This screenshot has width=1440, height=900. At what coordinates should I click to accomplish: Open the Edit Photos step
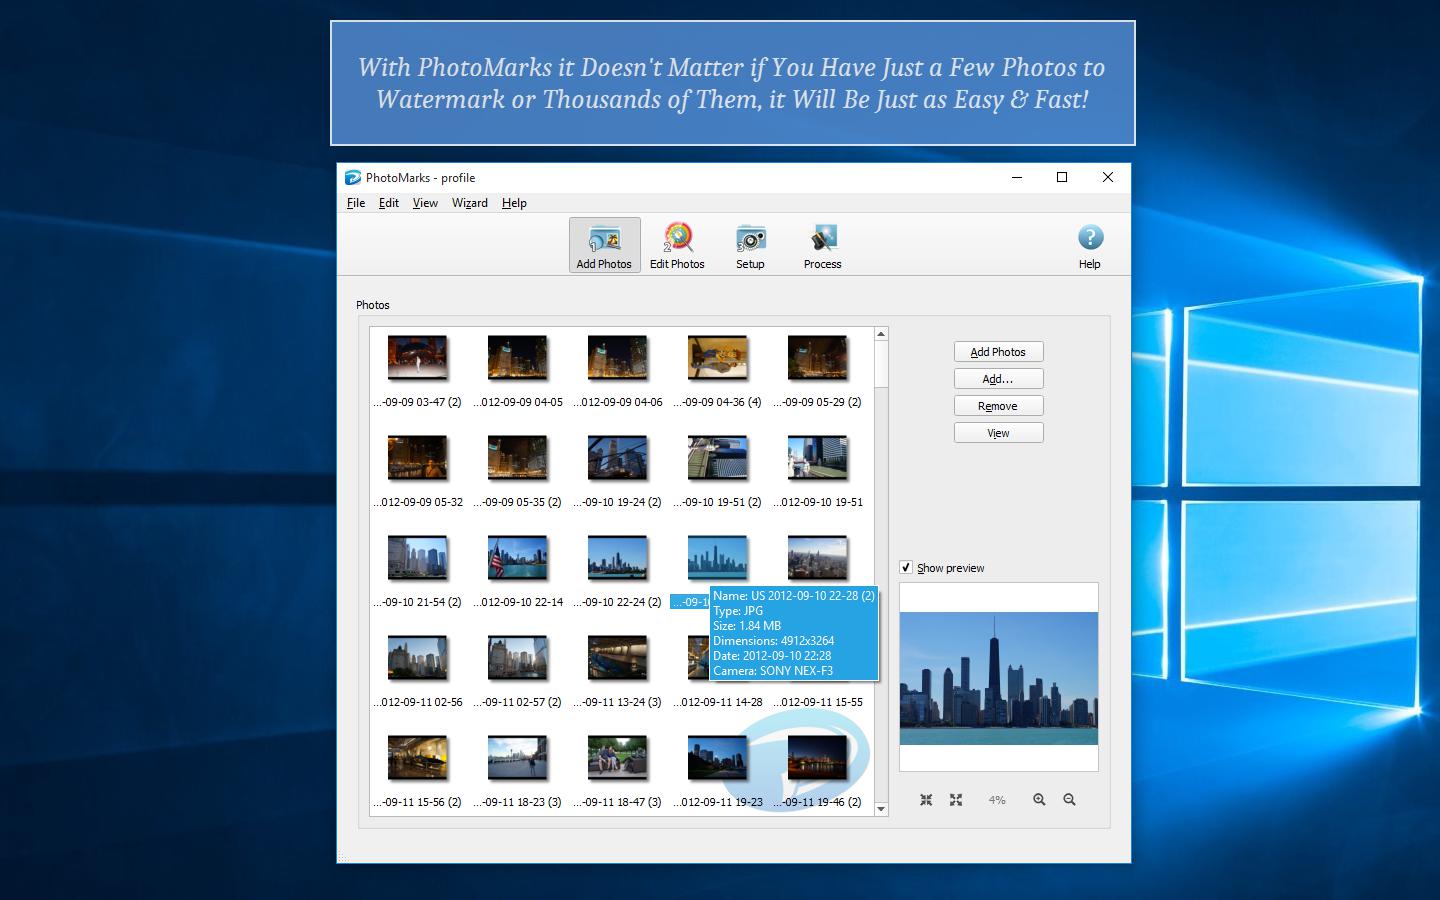click(677, 244)
